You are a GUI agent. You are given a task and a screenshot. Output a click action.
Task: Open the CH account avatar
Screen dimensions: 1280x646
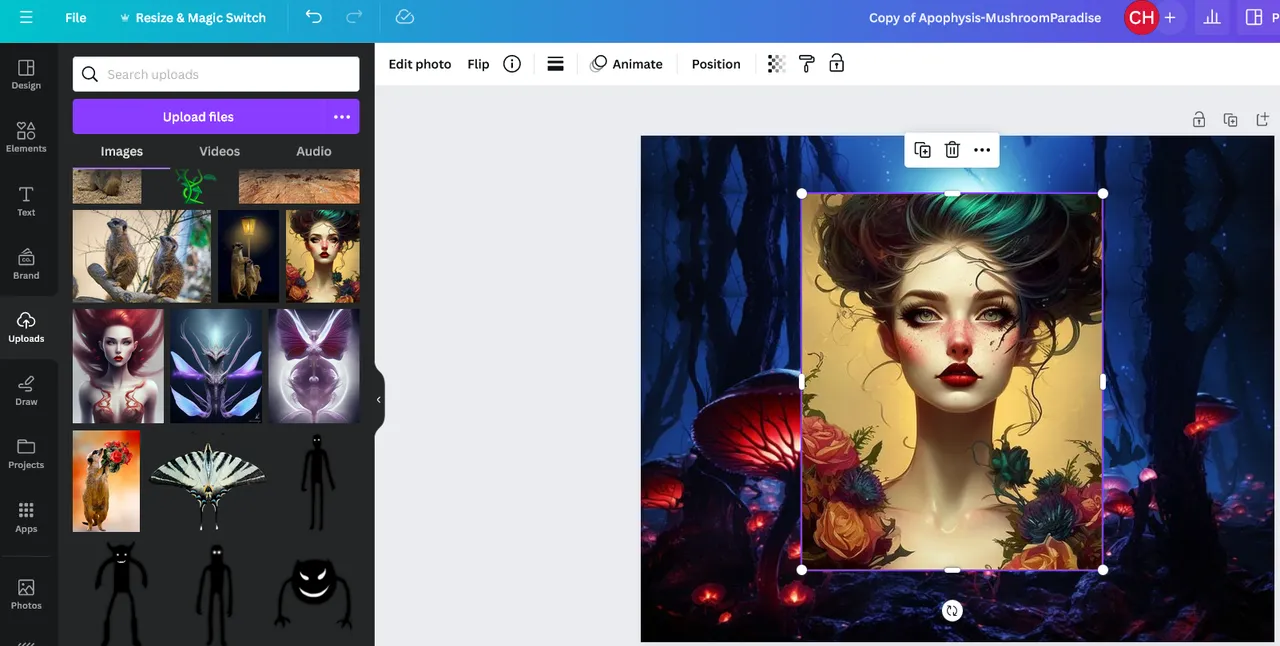click(x=1140, y=18)
